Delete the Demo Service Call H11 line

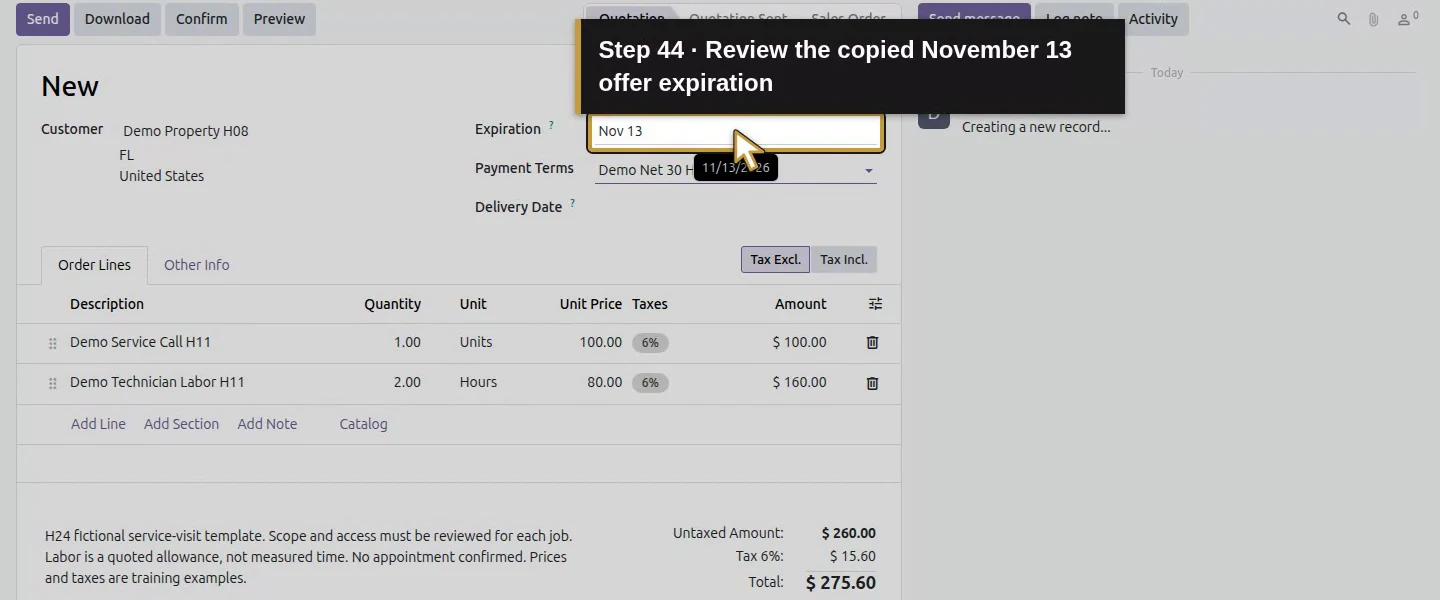click(x=872, y=342)
